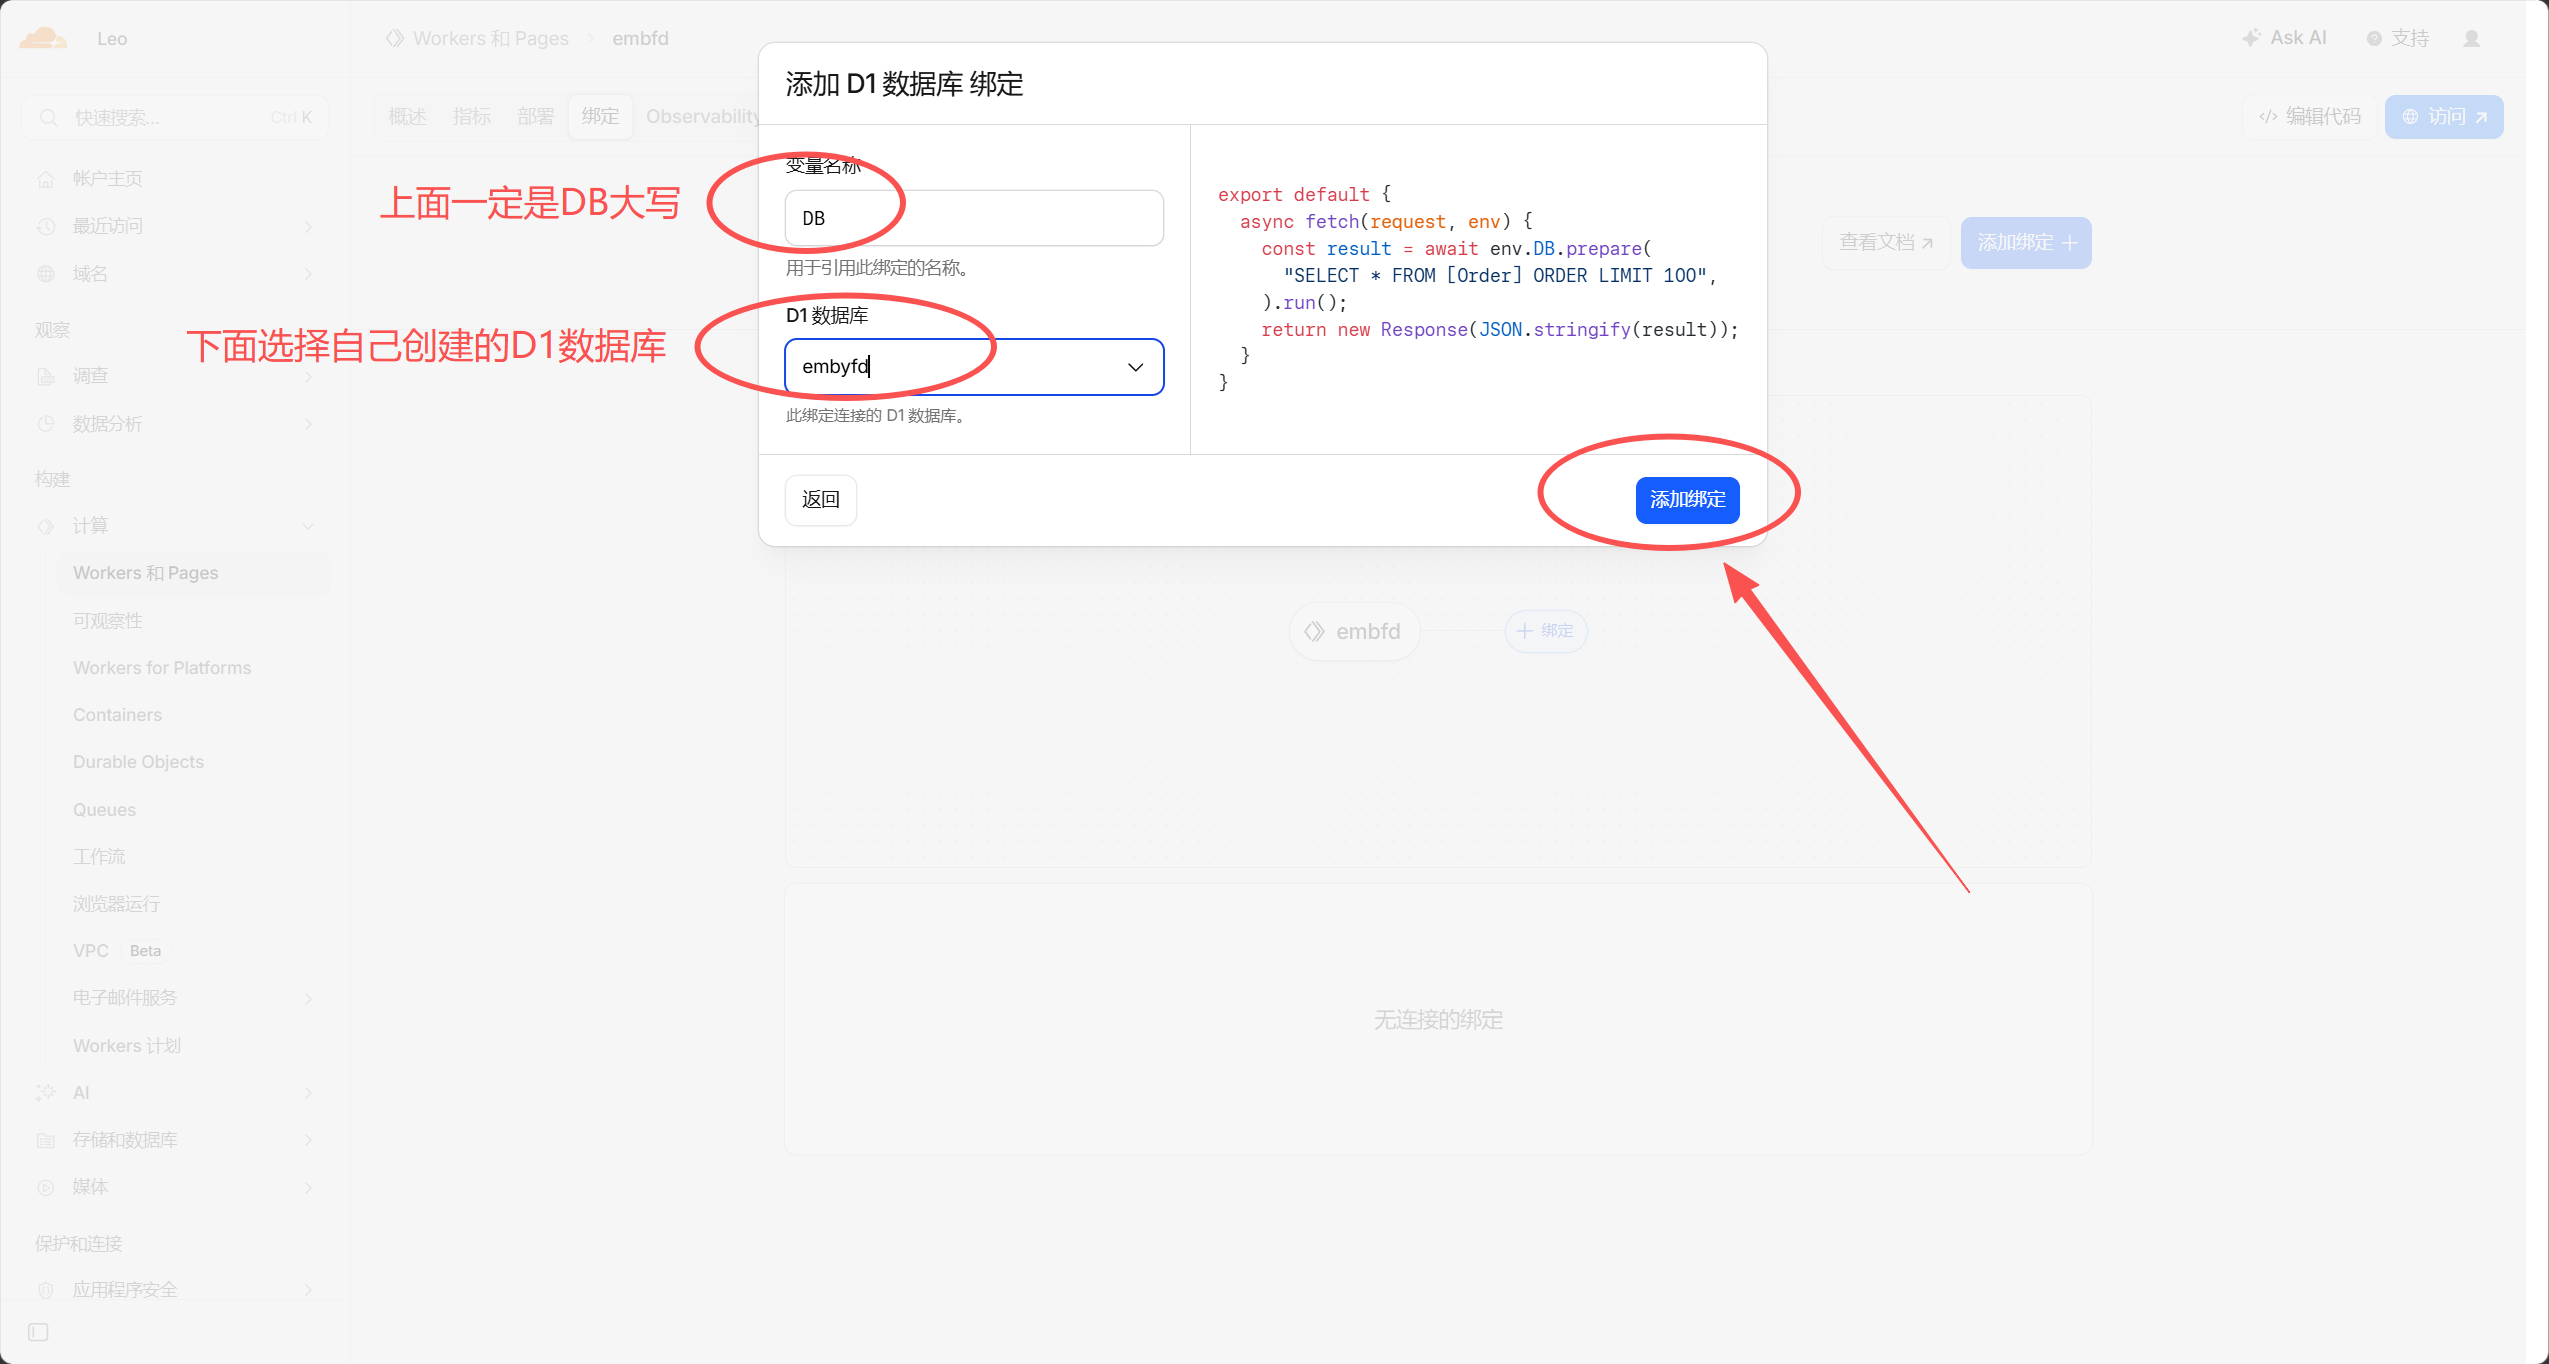Click the 帐户主页 home icon
2549x1364 pixels.
coord(46,179)
